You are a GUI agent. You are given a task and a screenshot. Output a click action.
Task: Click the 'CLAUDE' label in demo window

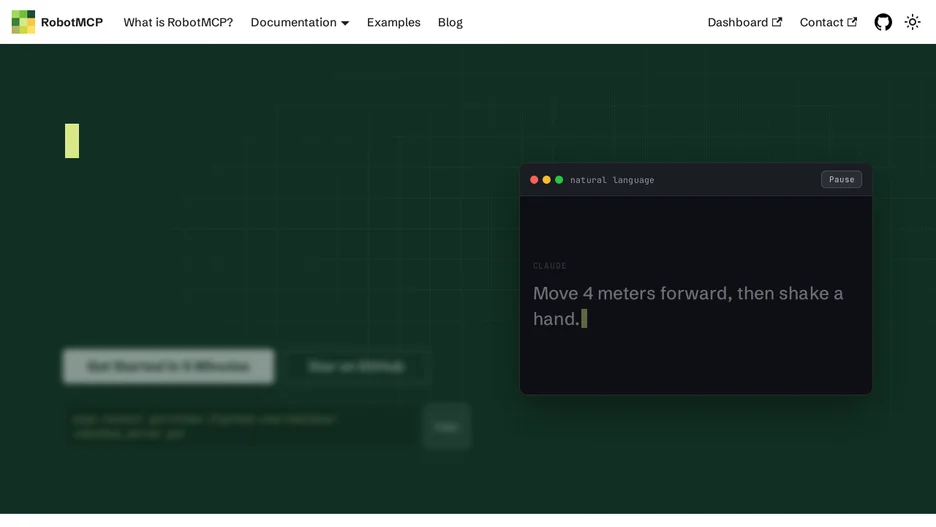(550, 266)
